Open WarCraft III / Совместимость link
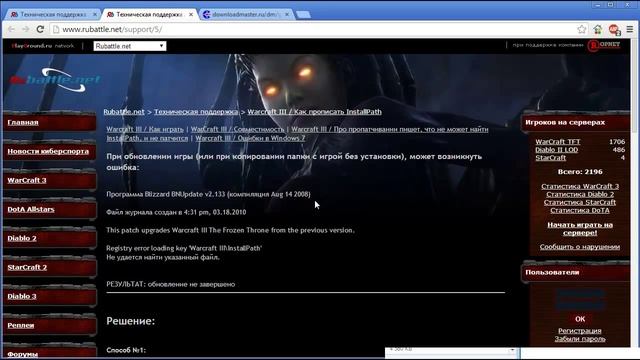This screenshot has height=360, width=640. click(x=237, y=129)
